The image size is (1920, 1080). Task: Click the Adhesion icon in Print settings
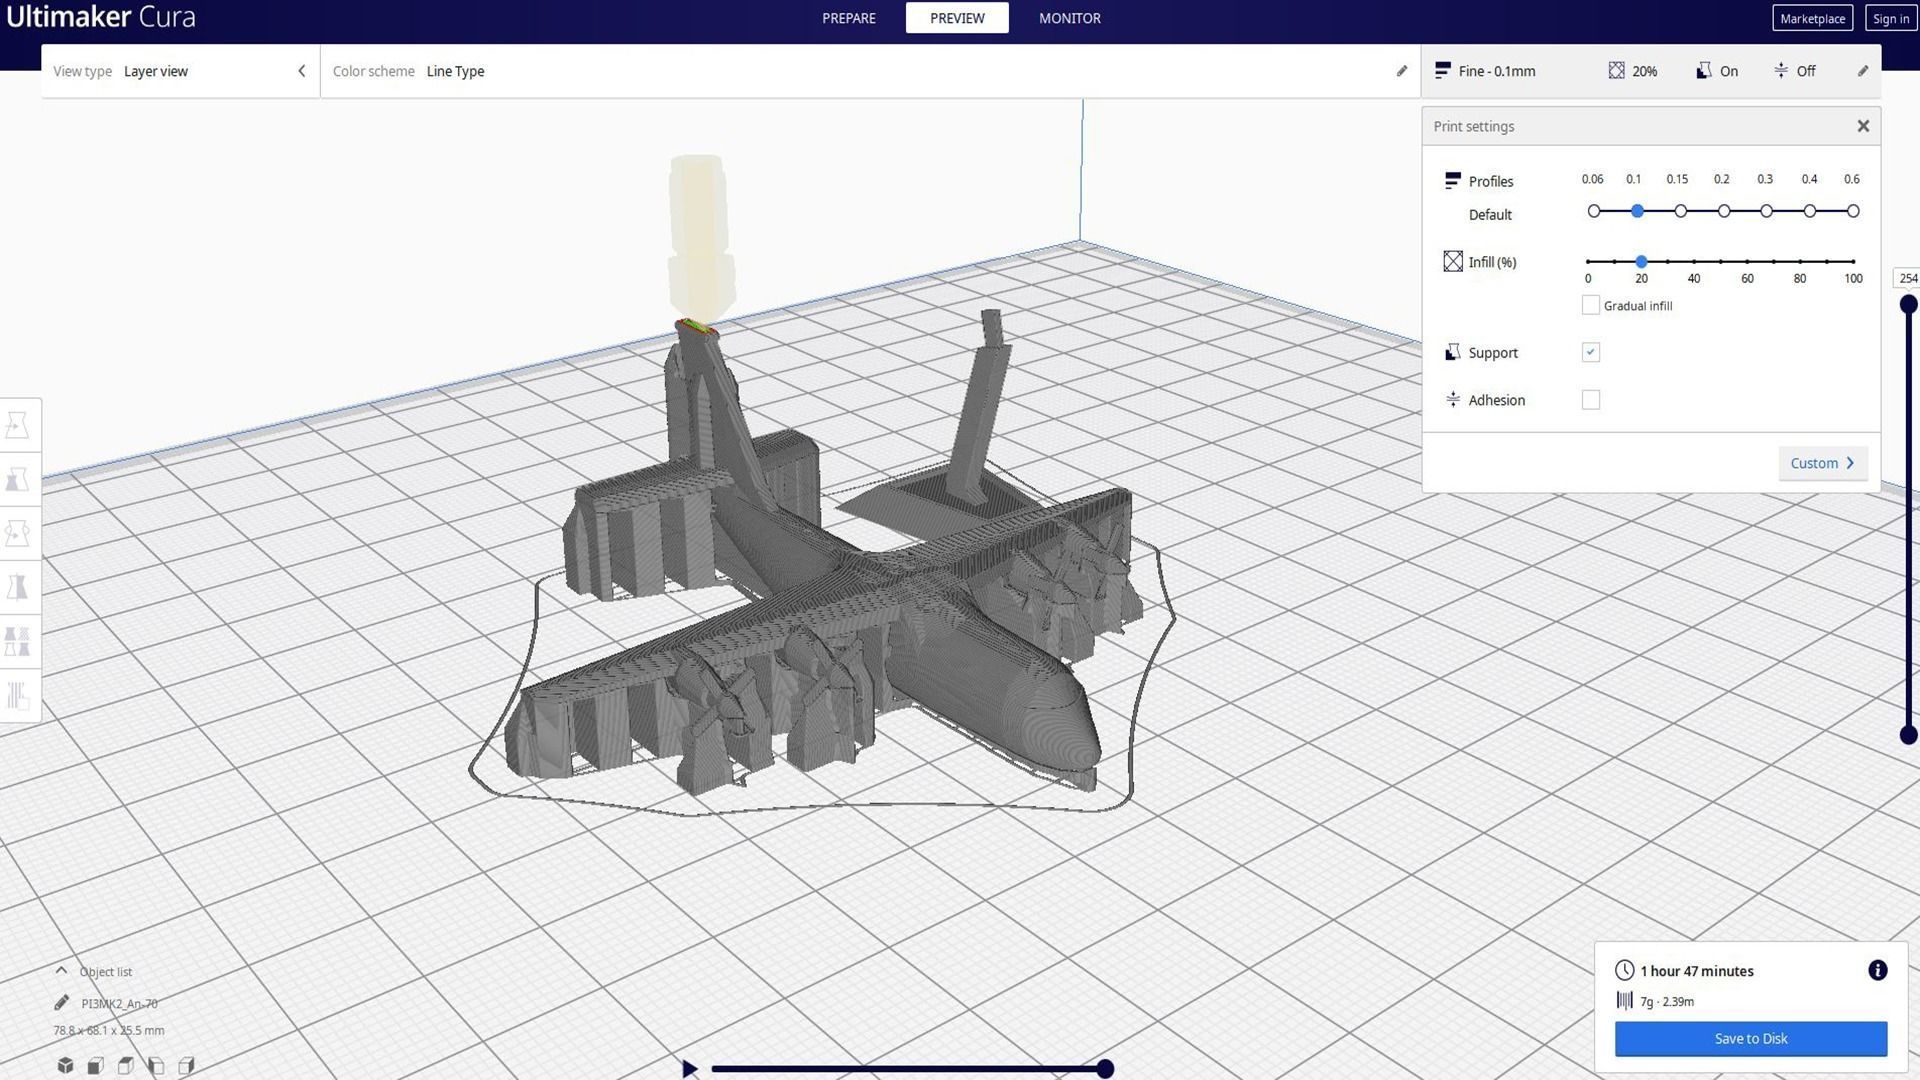(1452, 399)
